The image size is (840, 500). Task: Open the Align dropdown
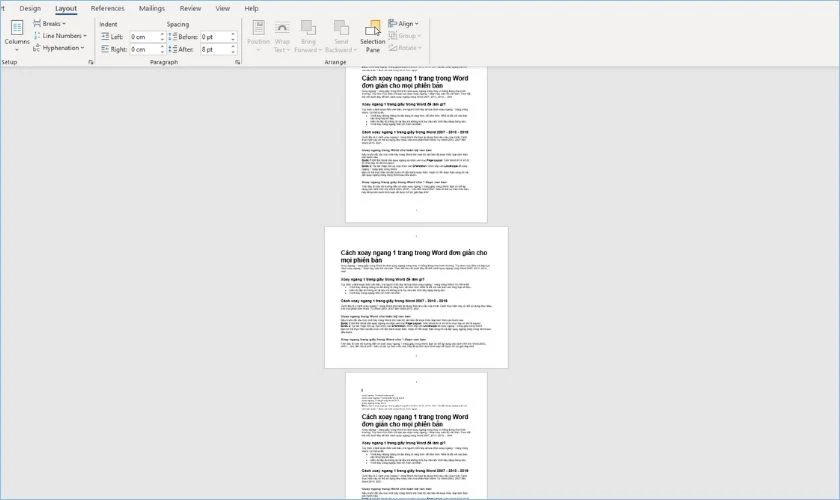(x=403, y=24)
